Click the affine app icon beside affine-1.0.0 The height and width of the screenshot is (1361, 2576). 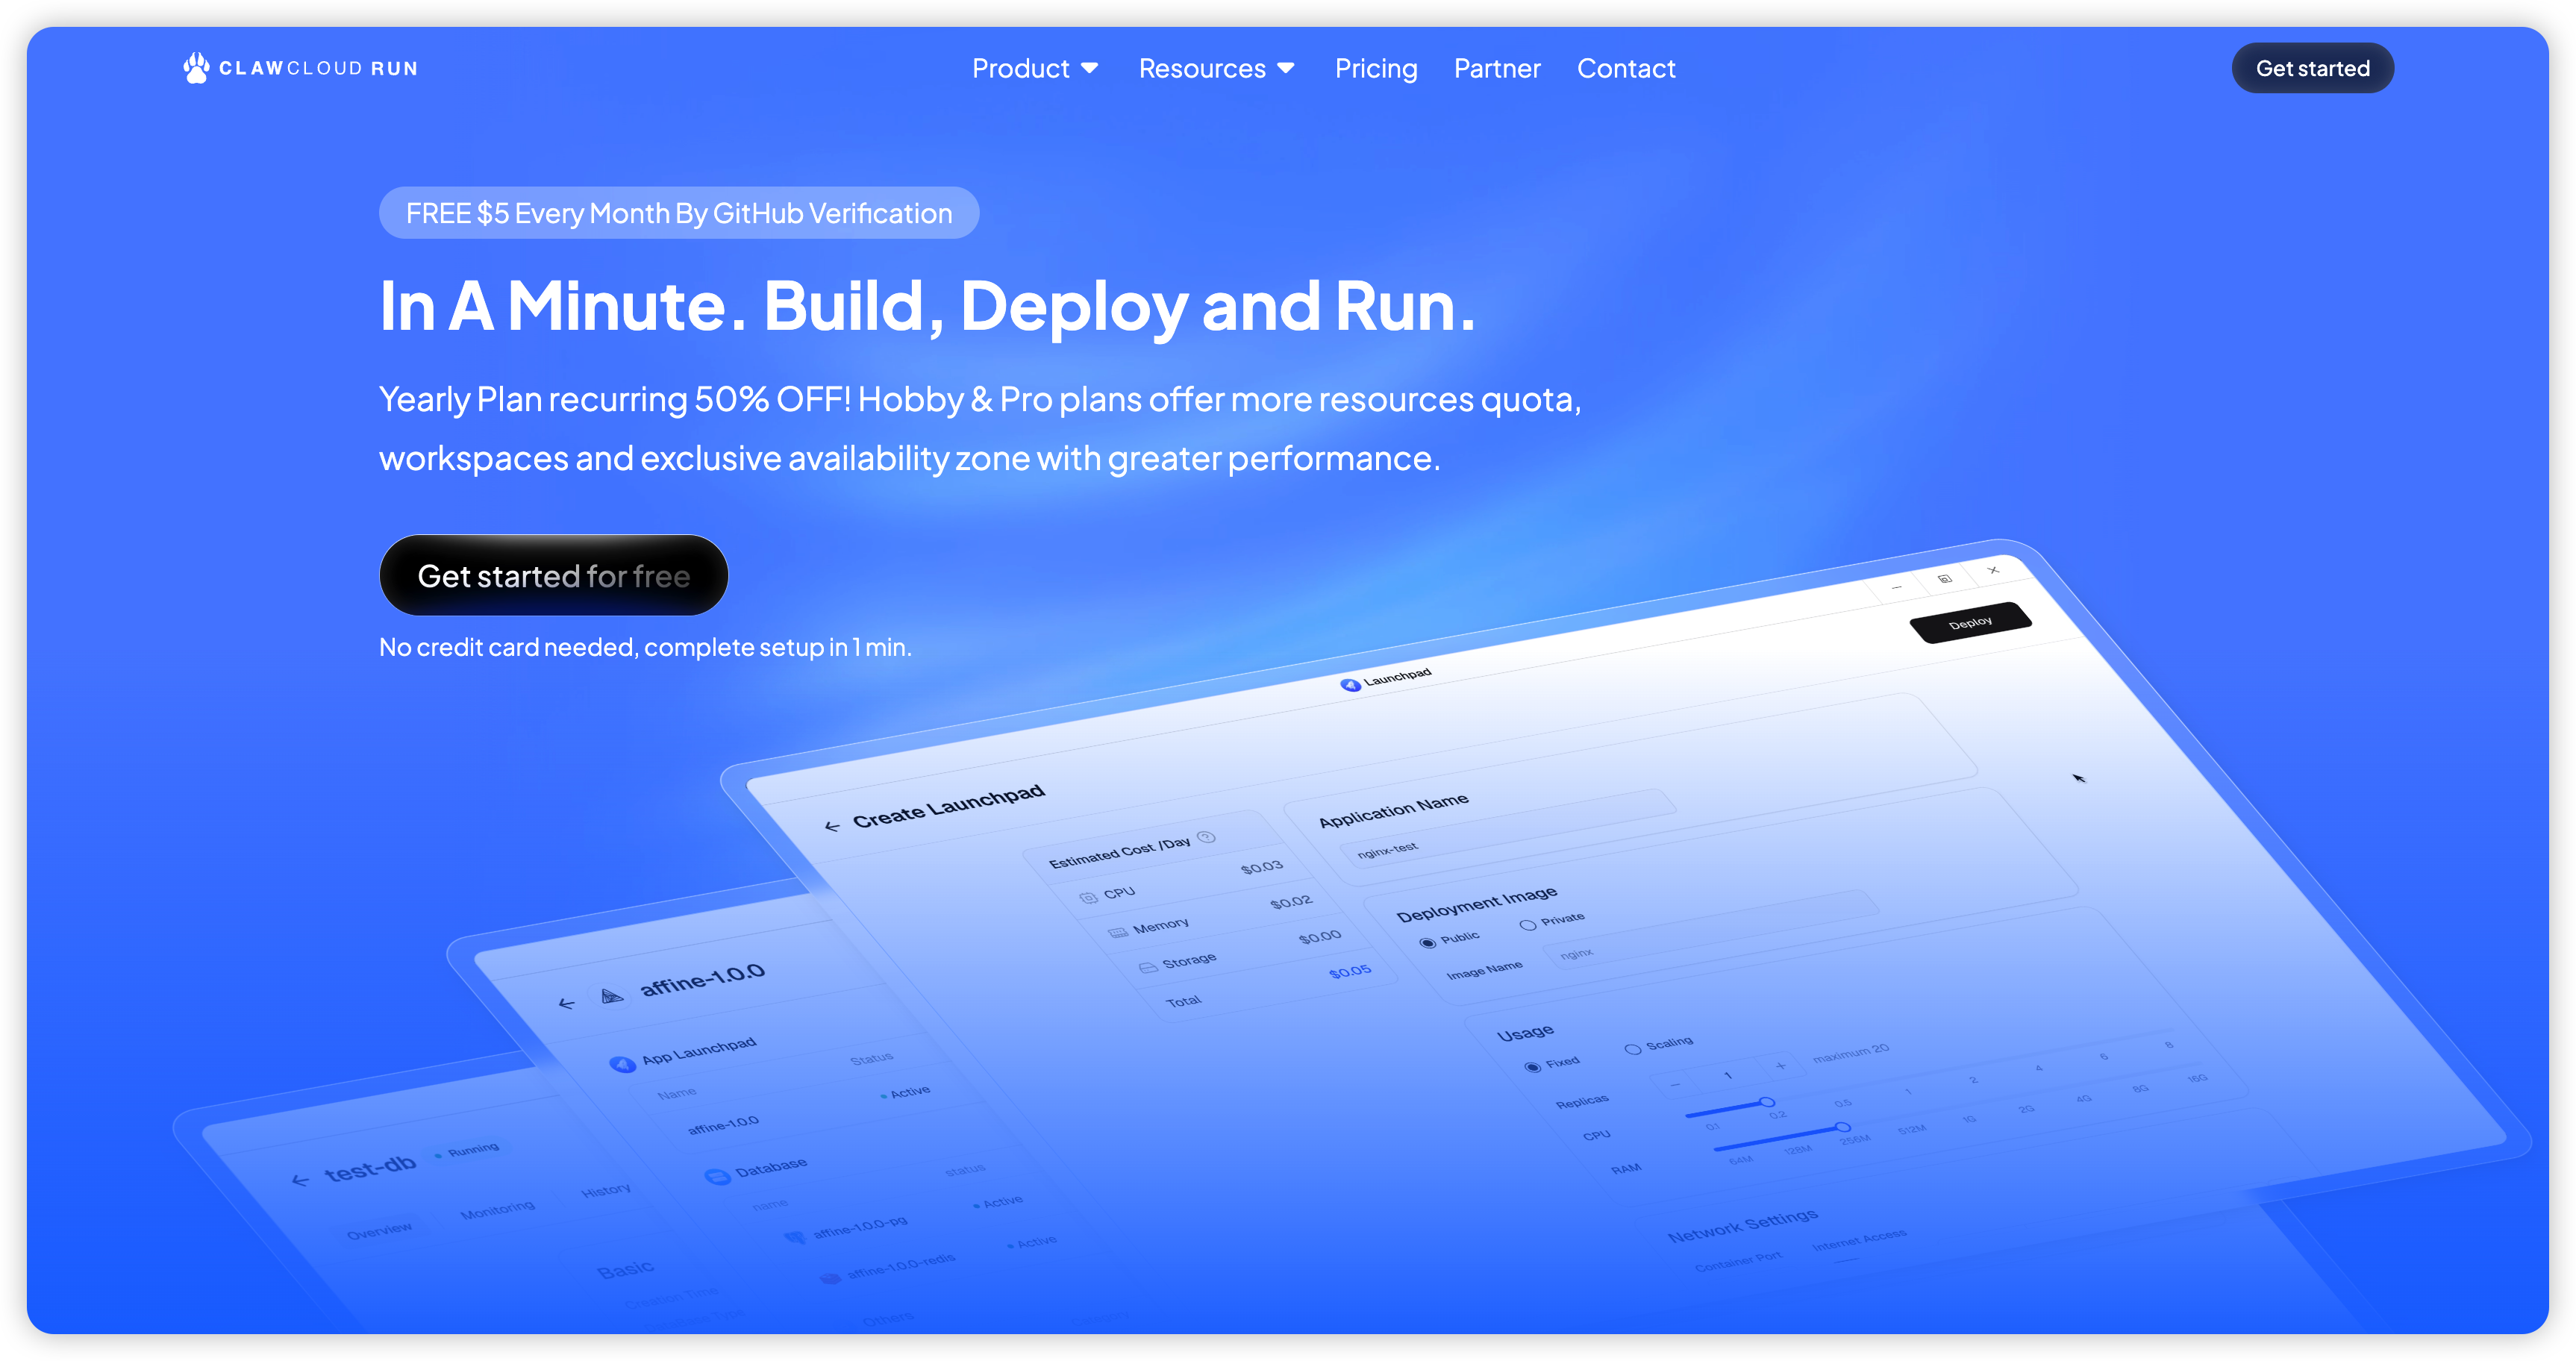[611, 995]
